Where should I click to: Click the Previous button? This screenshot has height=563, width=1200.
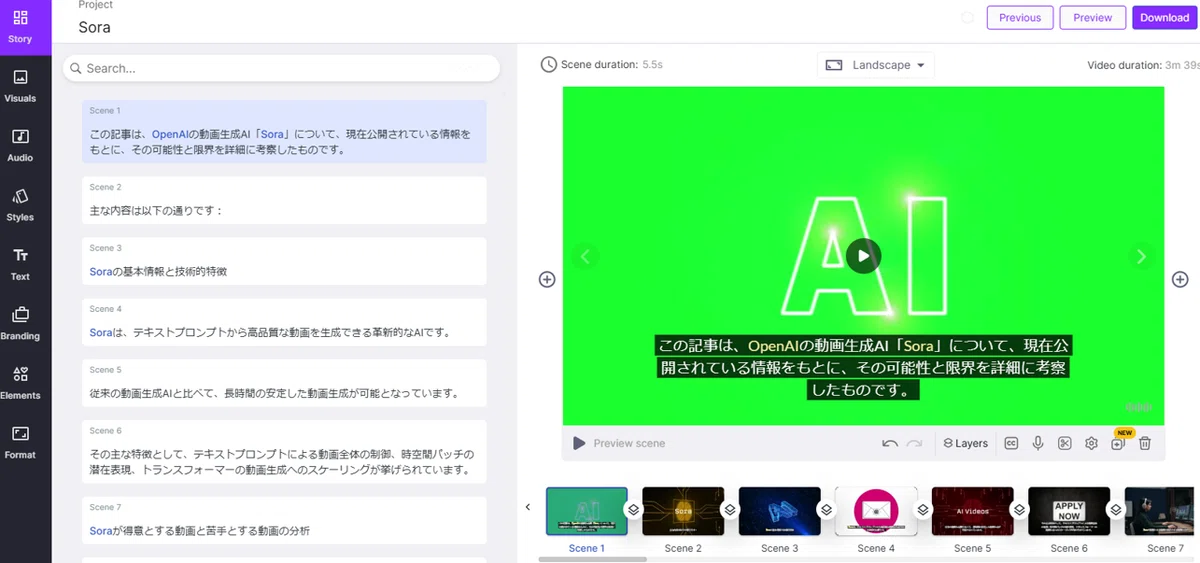click(1020, 18)
